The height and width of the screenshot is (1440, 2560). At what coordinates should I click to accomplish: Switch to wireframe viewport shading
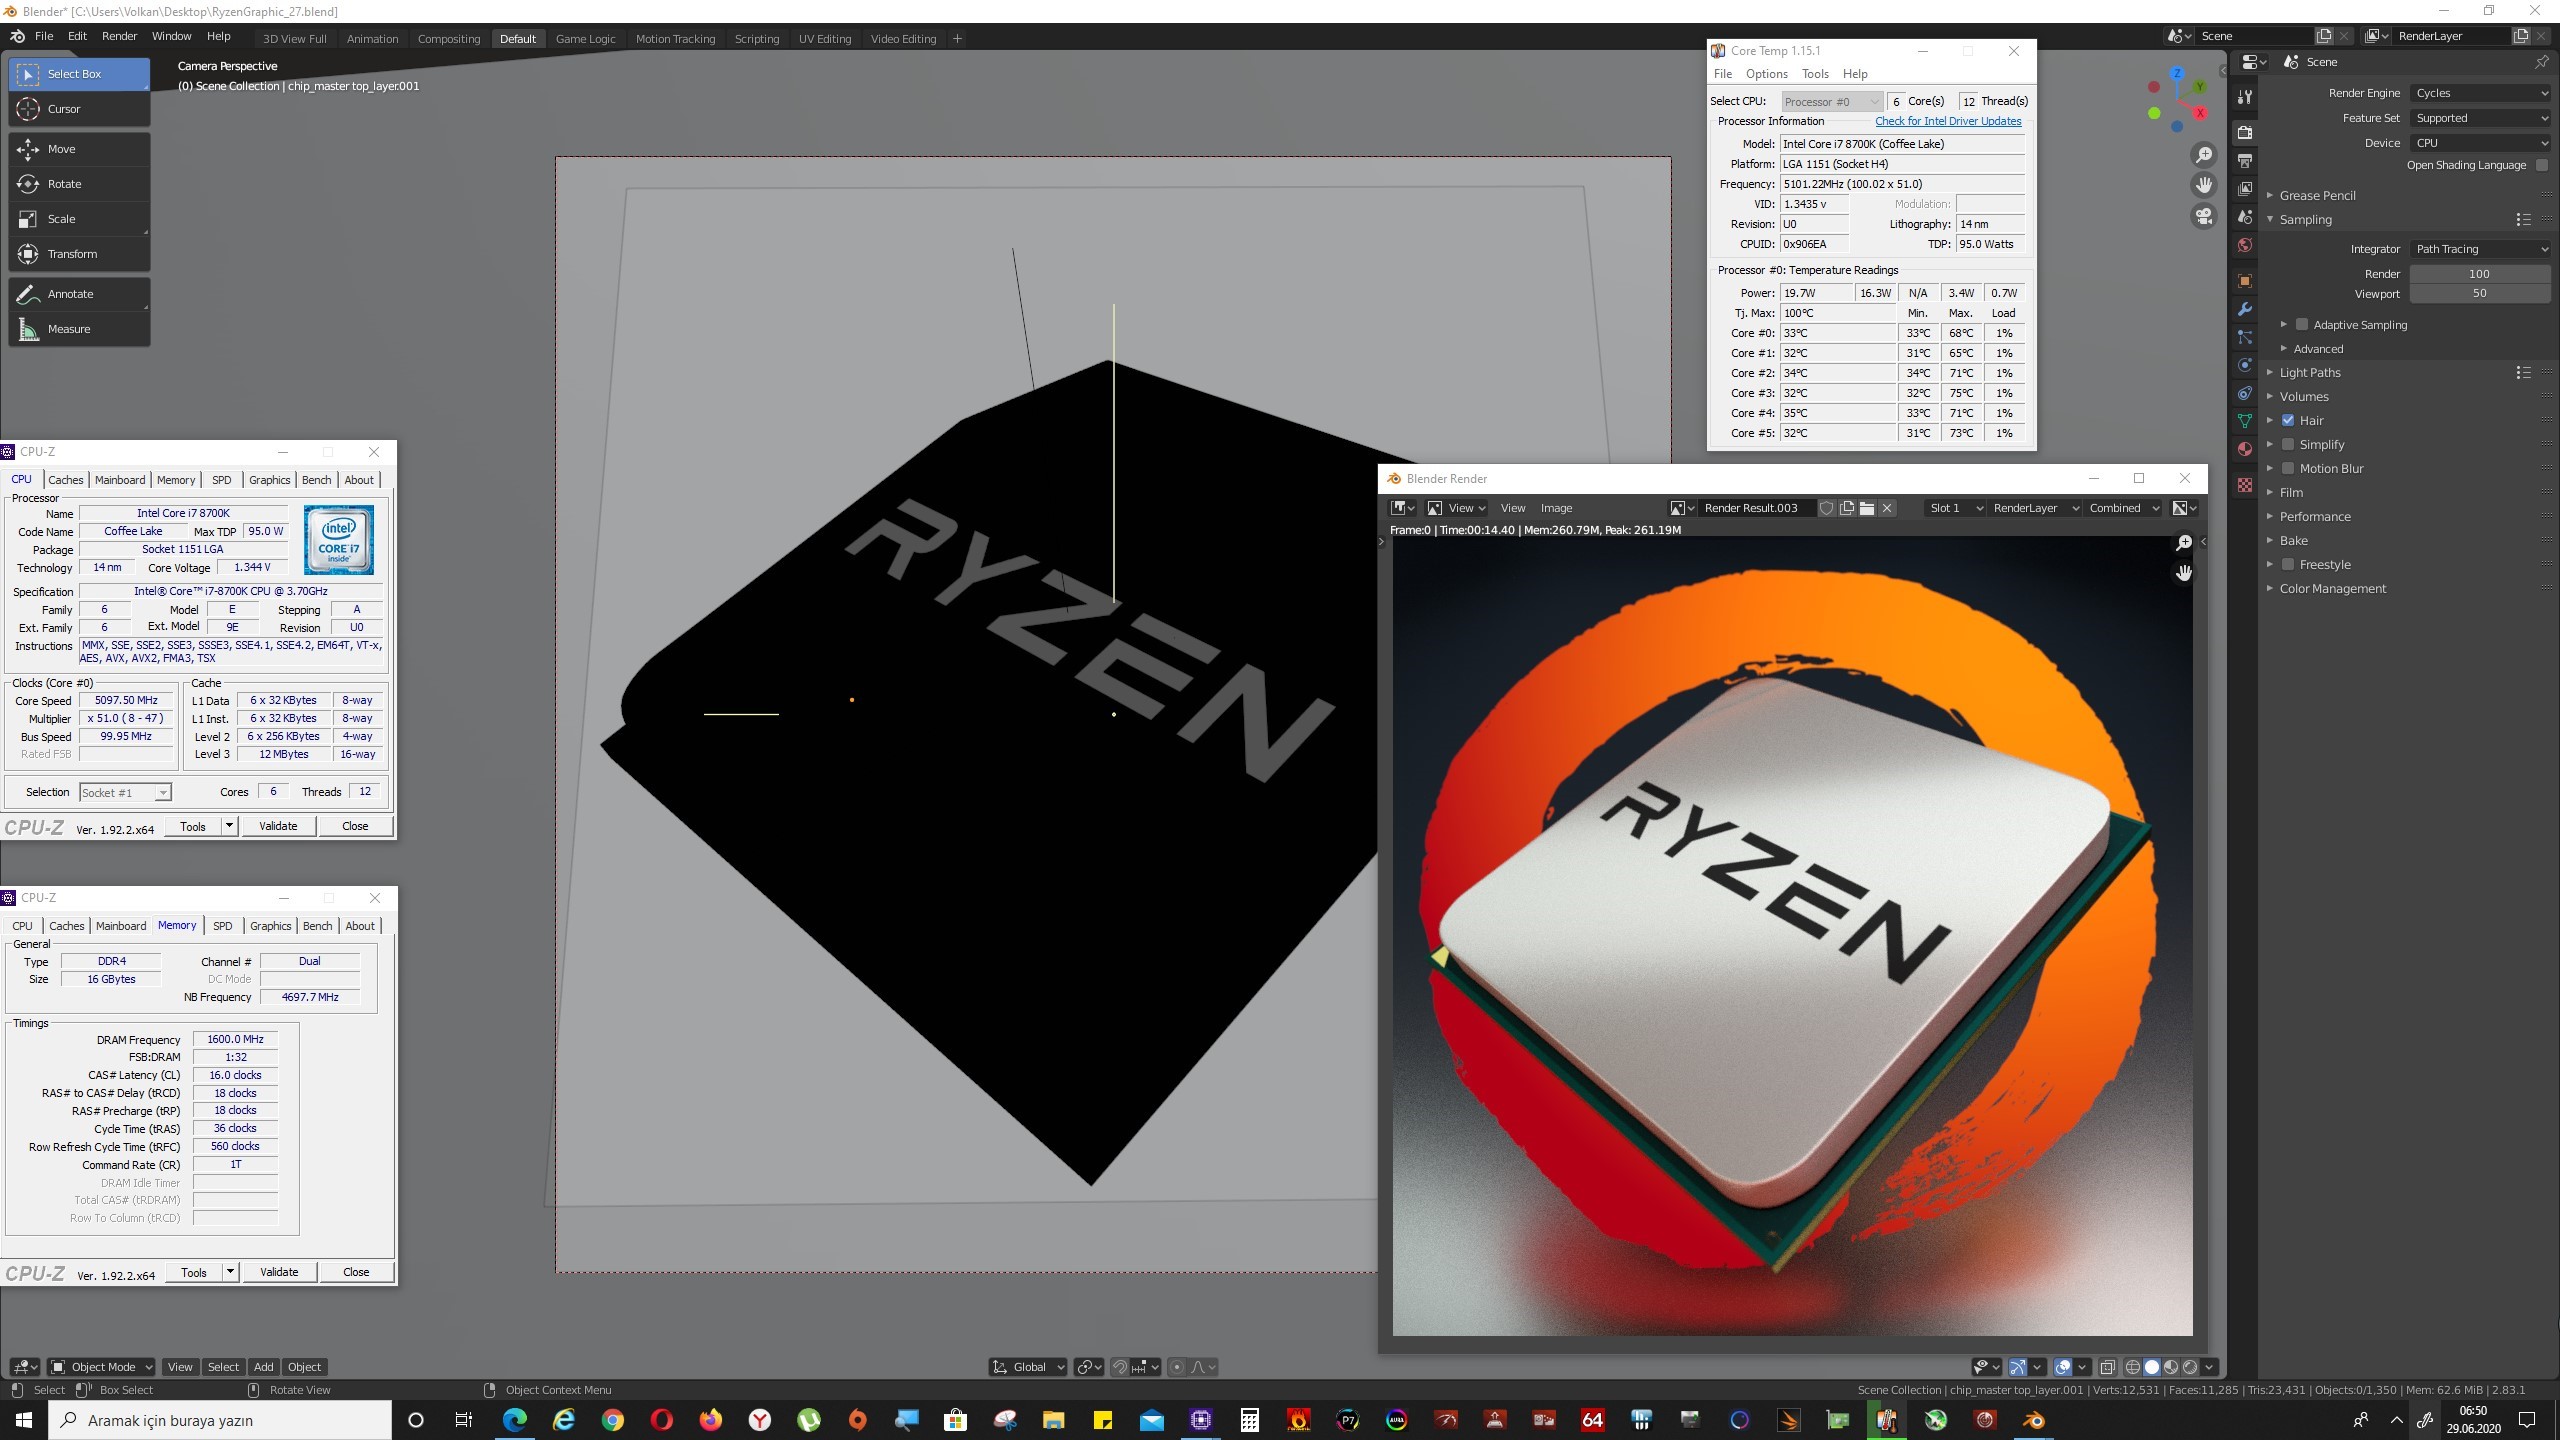[x=2132, y=1367]
